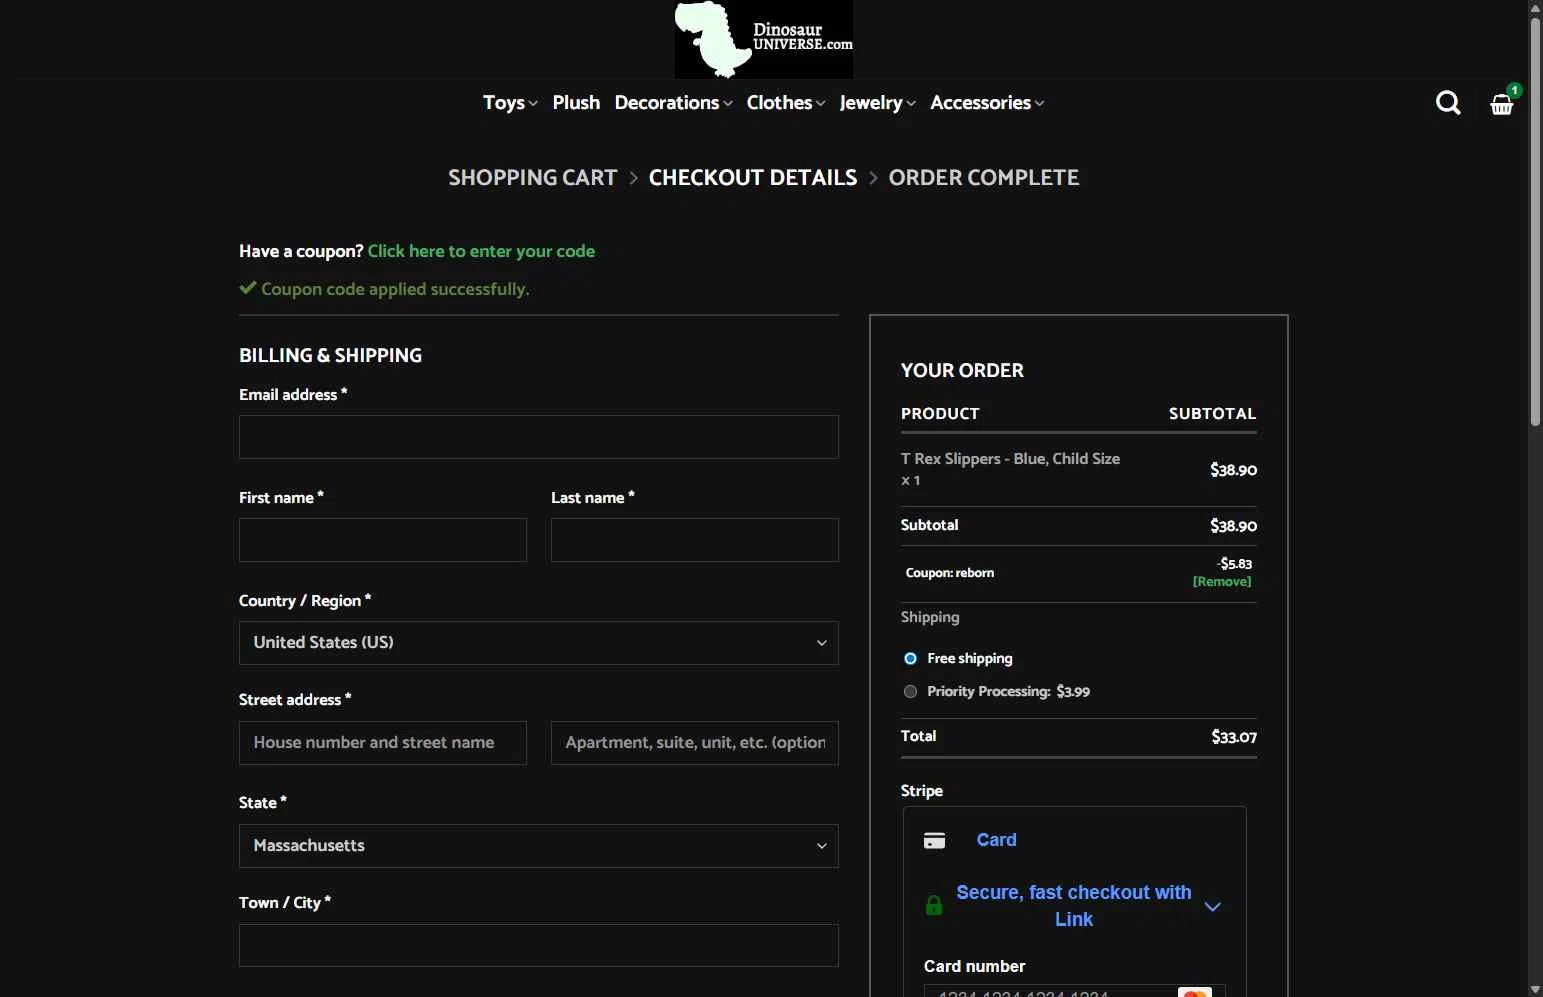Image resolution: width=1543 pixels, height=997 pixels.
Task: Focus the Town / City field
Action: (539, 945)
